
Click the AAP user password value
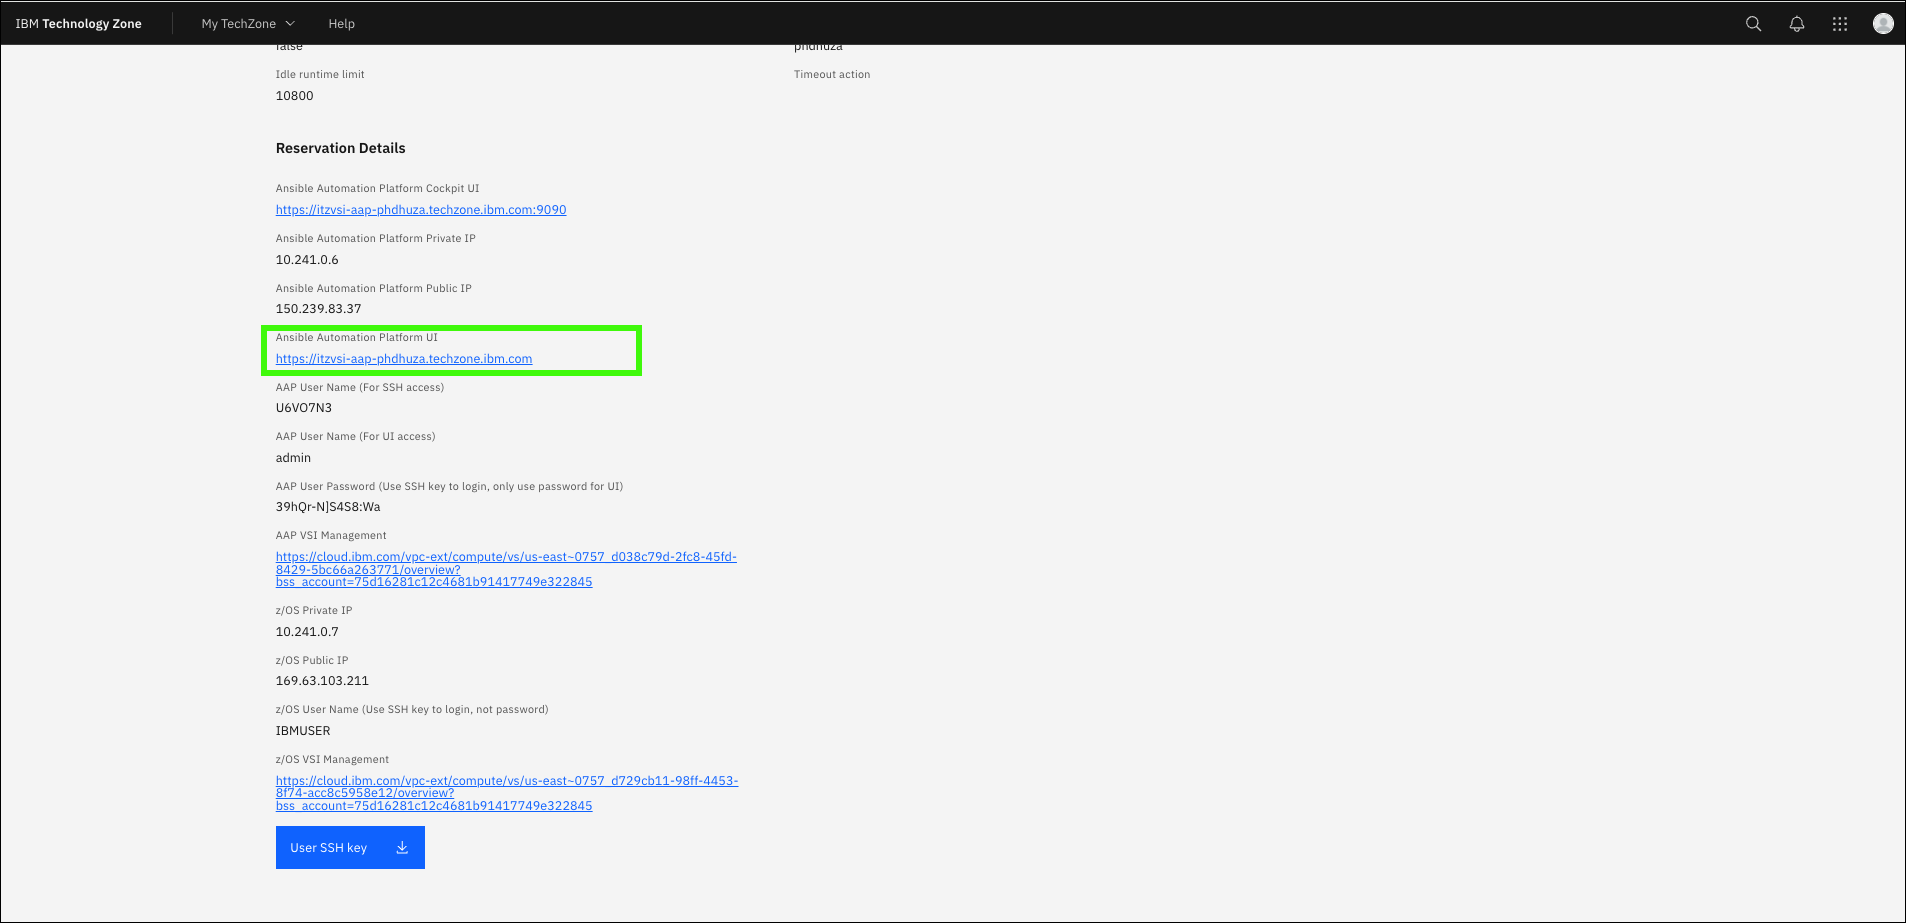click(x=327, y=507)
